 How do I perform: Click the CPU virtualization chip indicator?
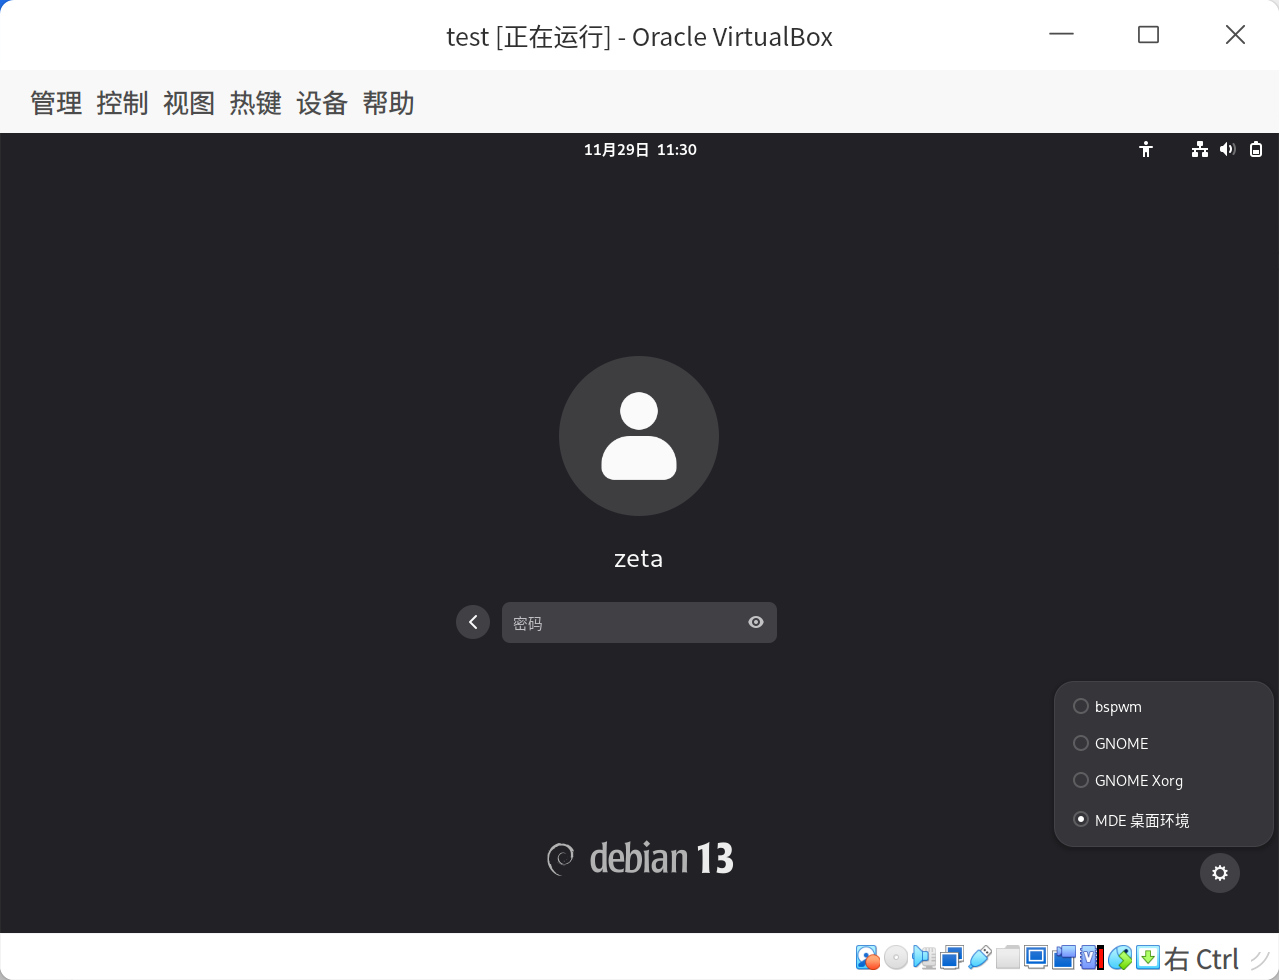click(1091, 958)
